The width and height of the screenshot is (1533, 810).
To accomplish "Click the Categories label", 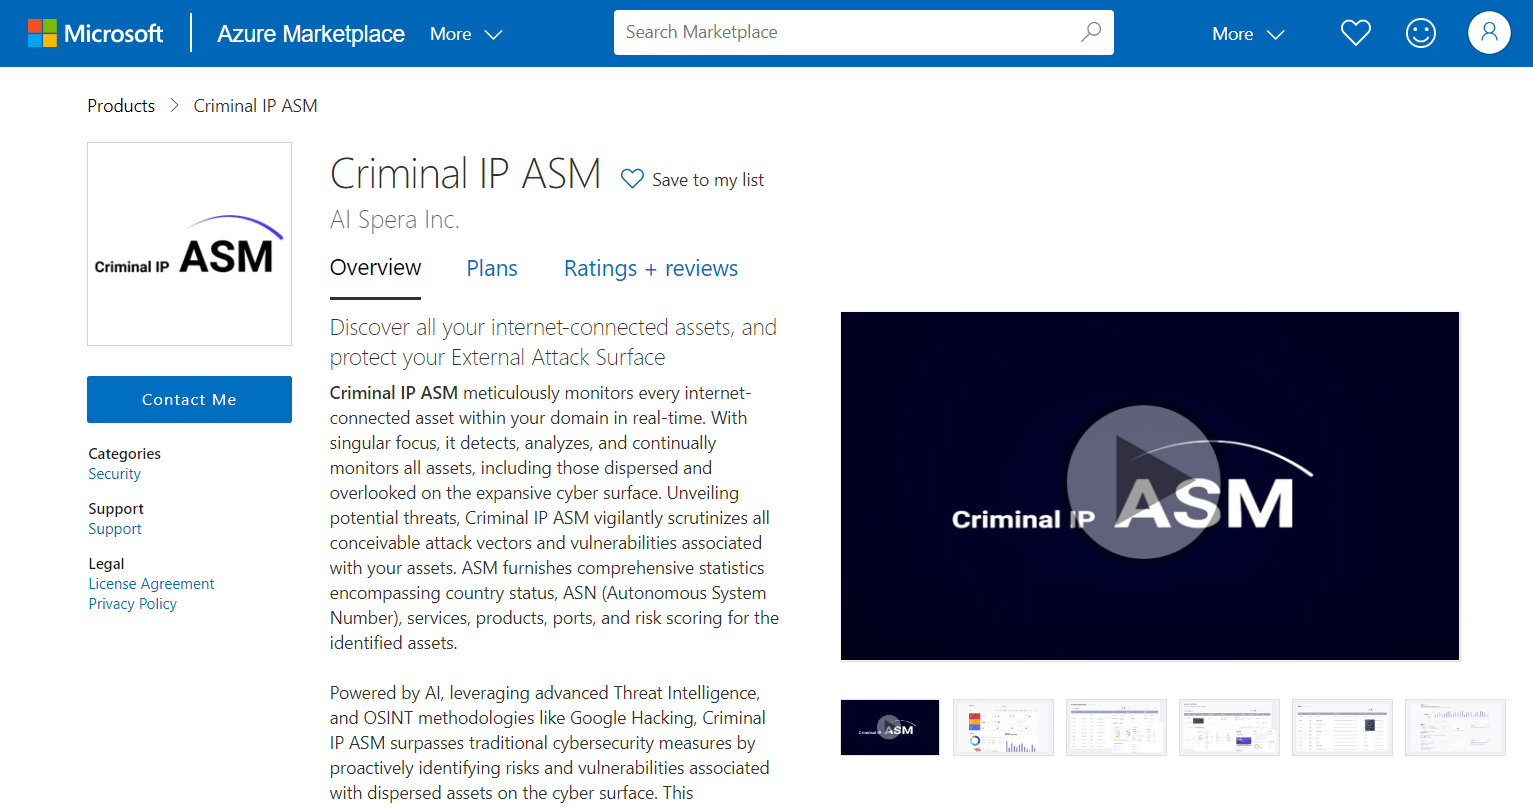I will pos(124,454).
